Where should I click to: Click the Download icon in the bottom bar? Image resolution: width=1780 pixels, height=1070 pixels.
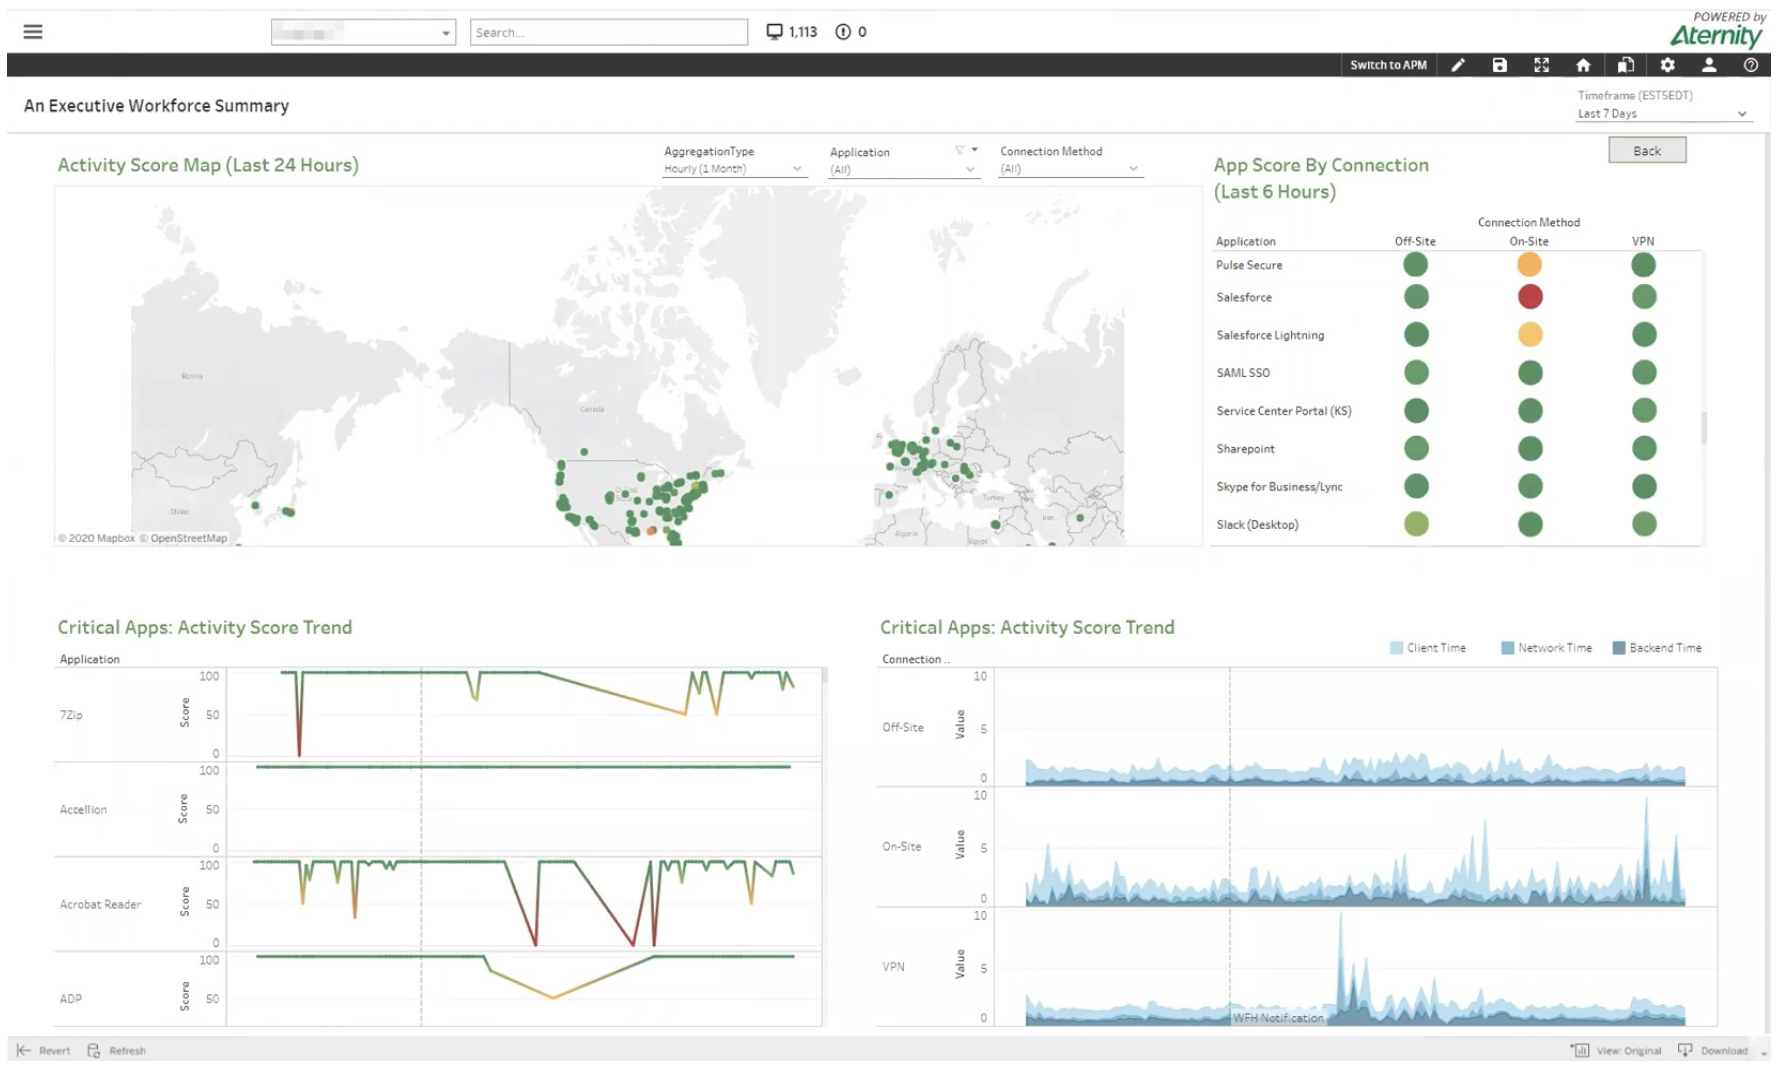click(x=1685, y=1050)
